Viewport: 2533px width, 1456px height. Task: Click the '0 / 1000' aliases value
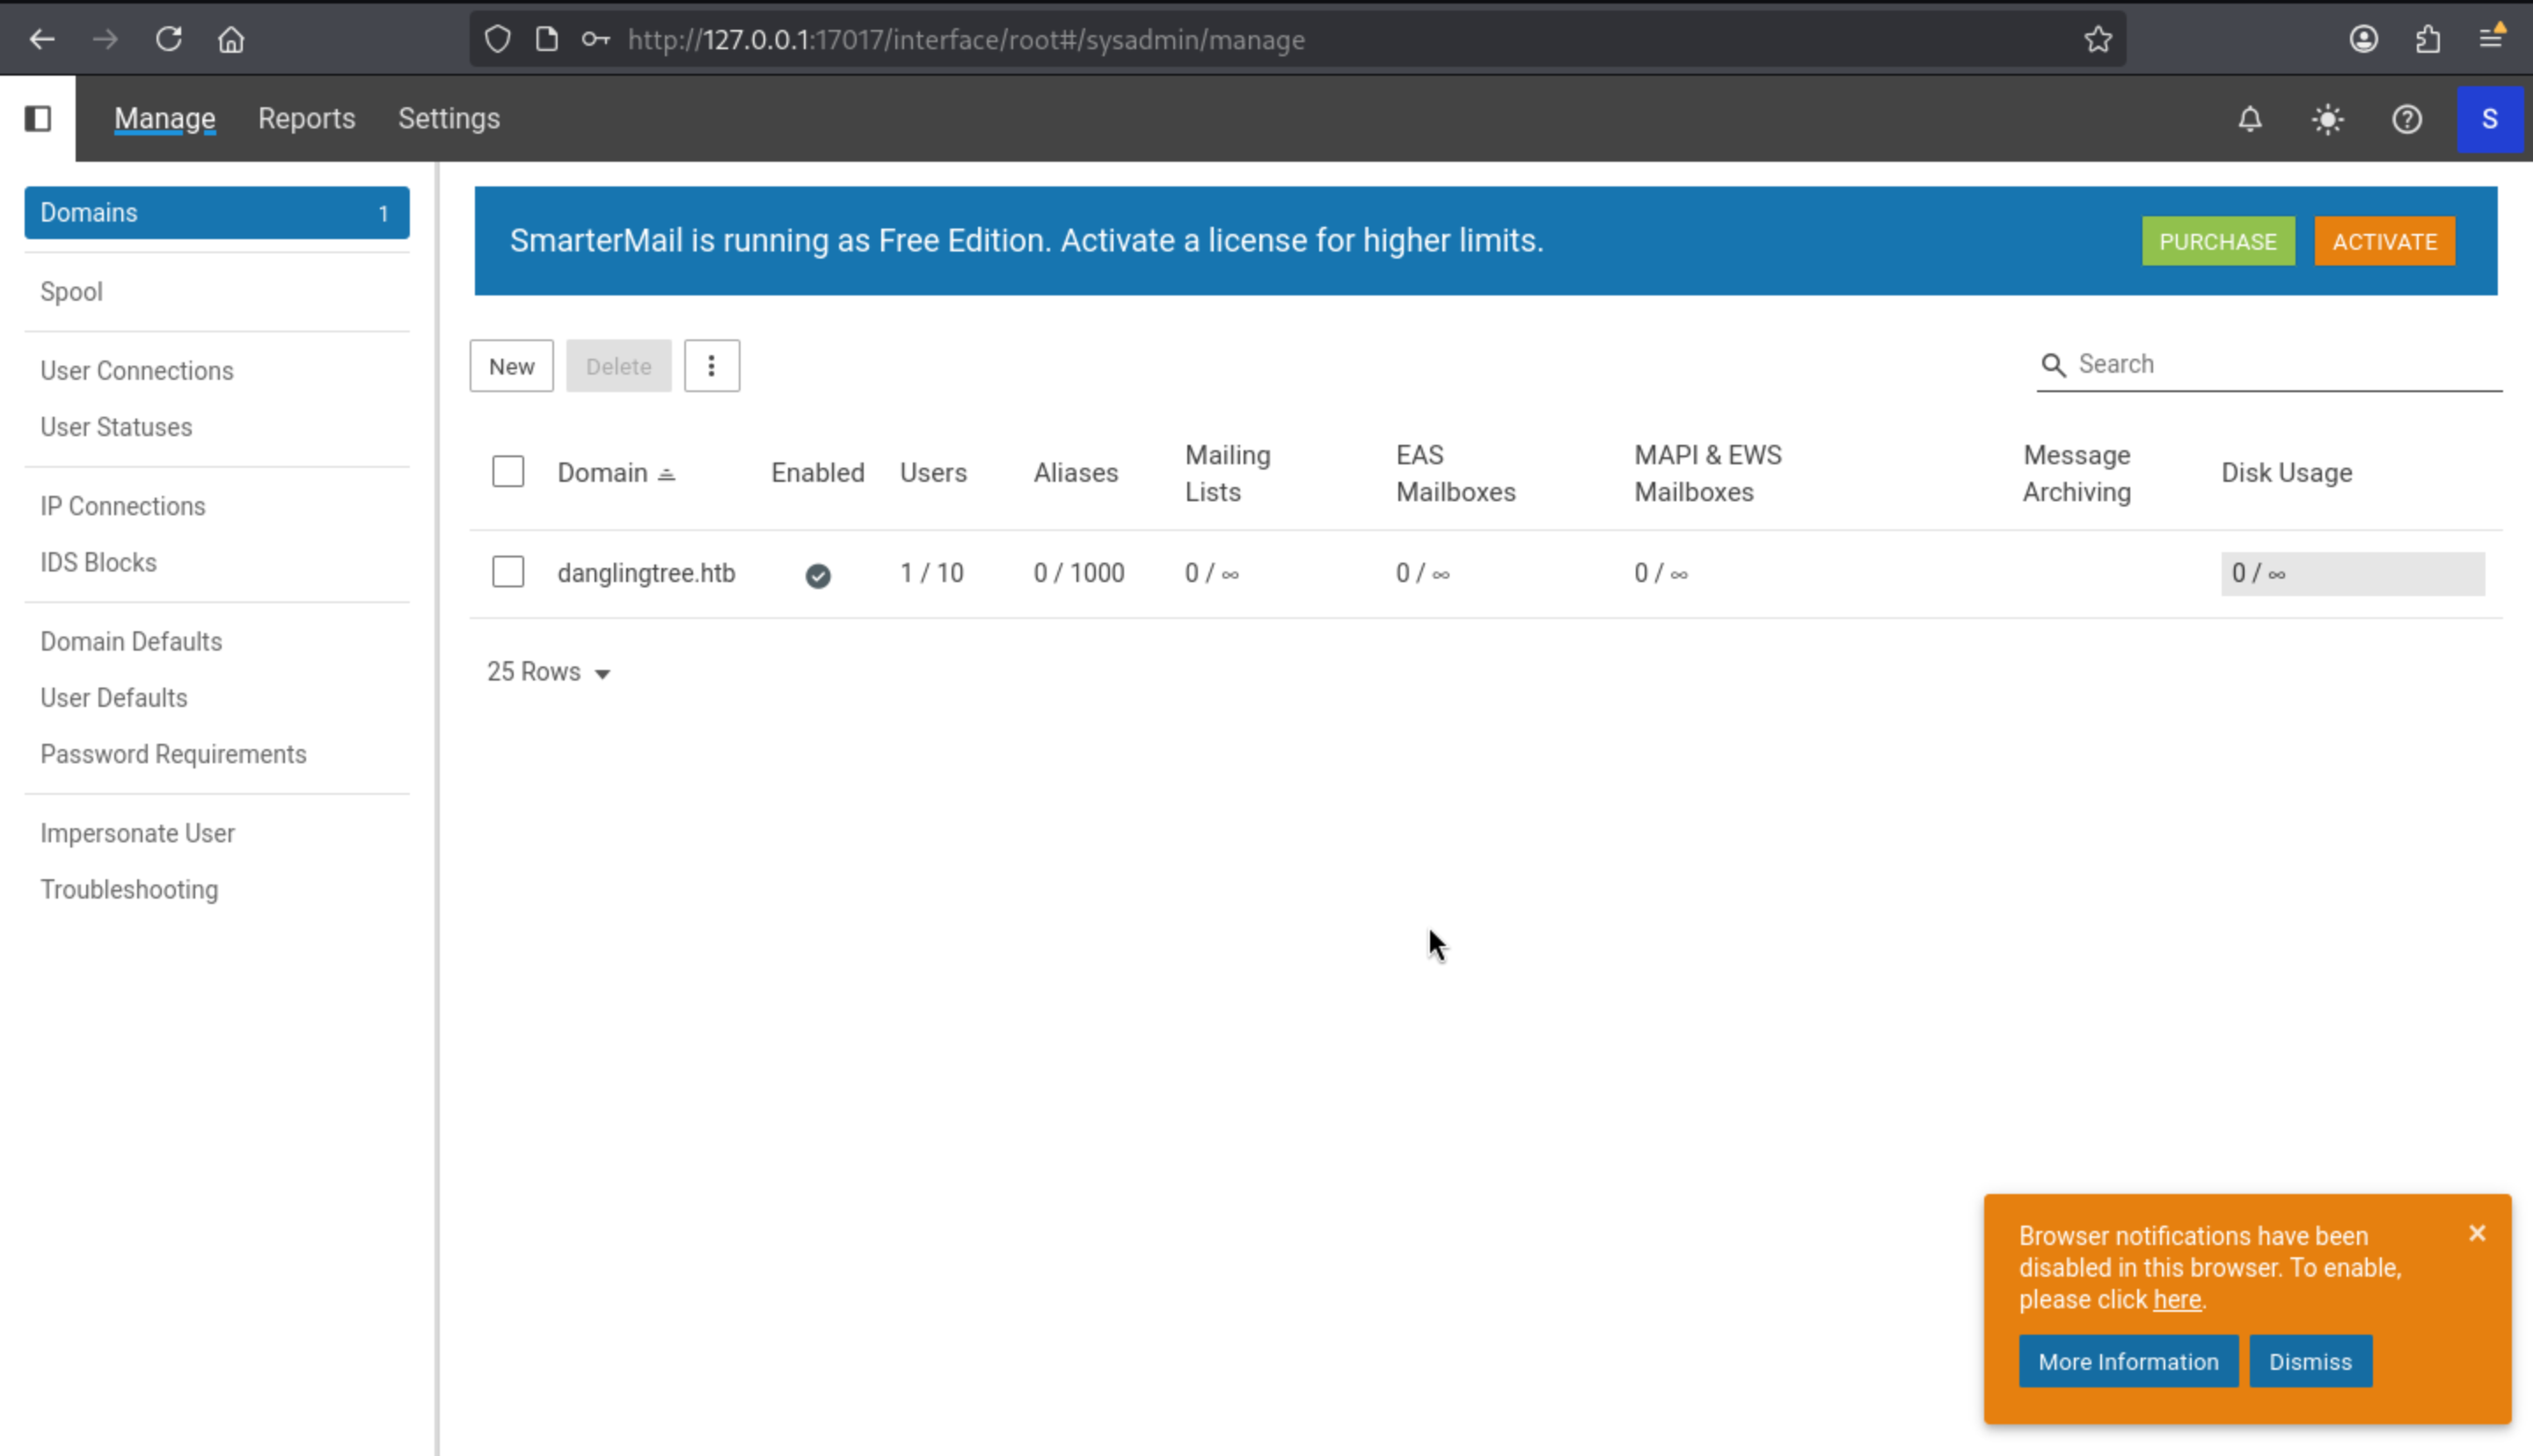pos(1079,573)
